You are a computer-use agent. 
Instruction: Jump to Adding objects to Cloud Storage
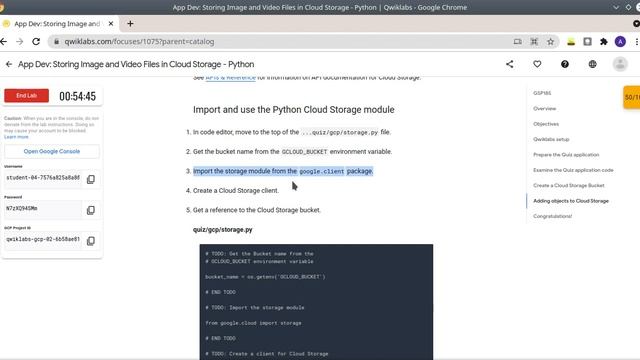coord(571,201)
